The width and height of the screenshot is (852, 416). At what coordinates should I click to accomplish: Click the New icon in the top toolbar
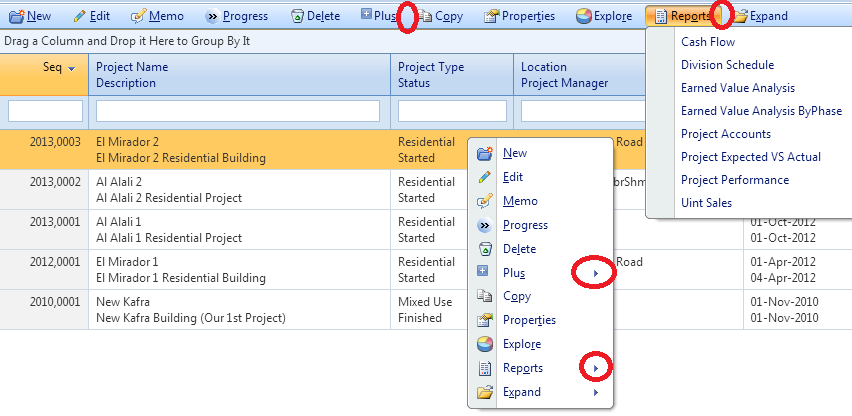pyautogui.click(x=15, y=16)
